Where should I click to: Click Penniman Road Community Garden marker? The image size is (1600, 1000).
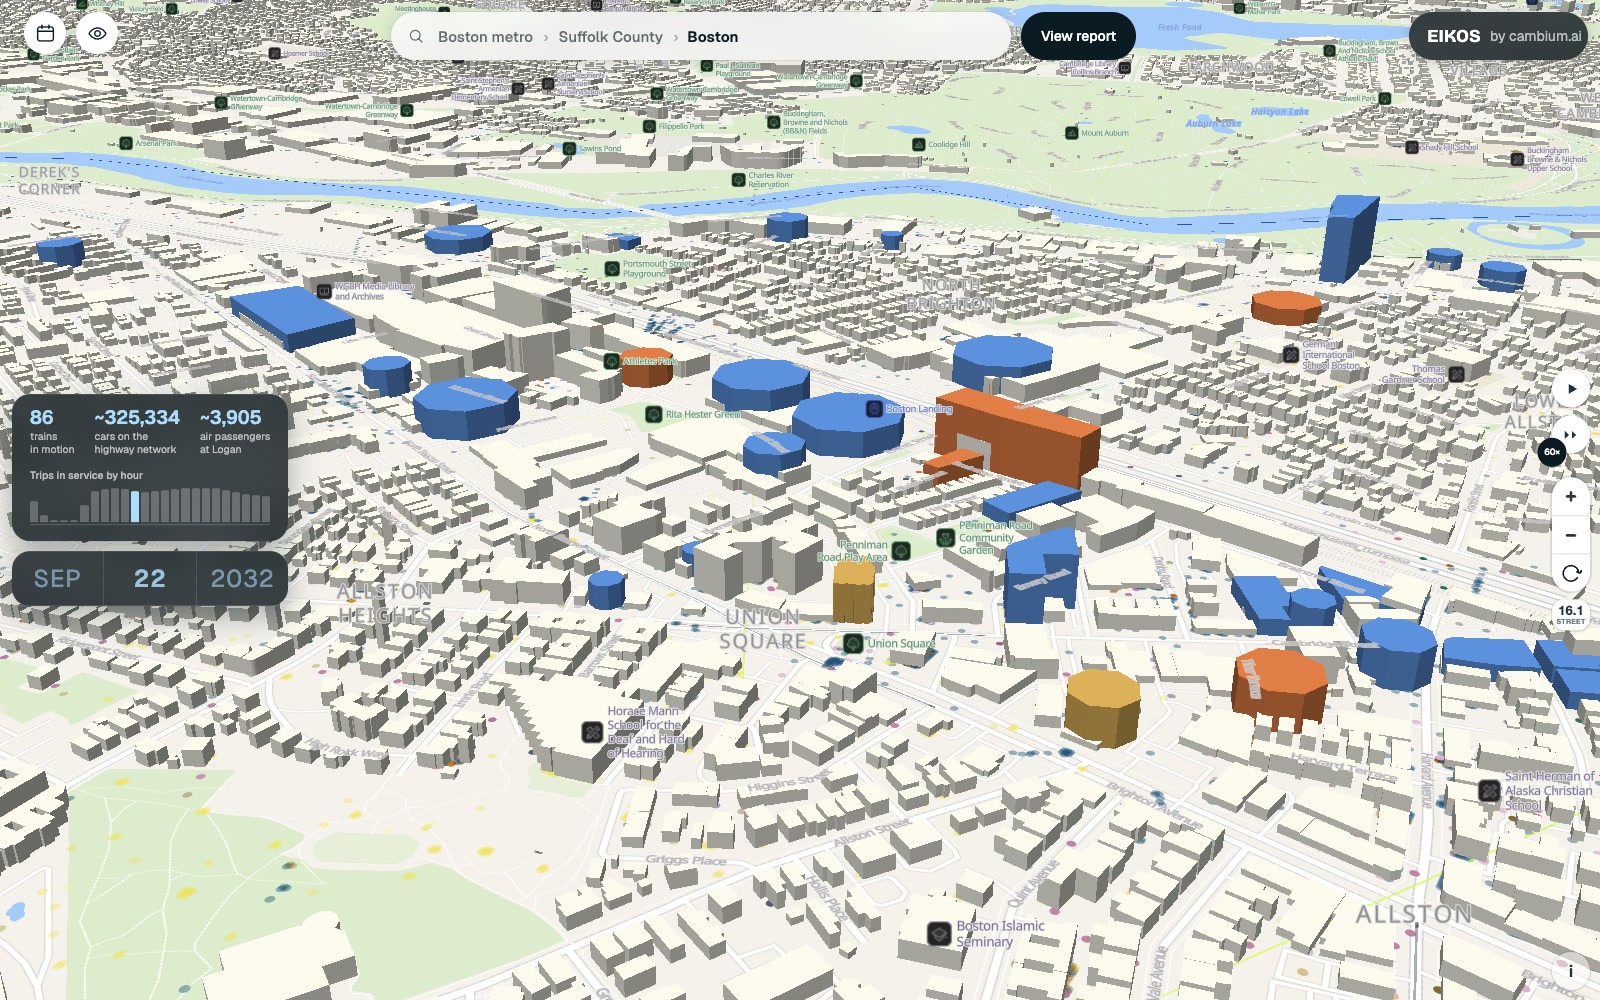[x=945, y=538]
